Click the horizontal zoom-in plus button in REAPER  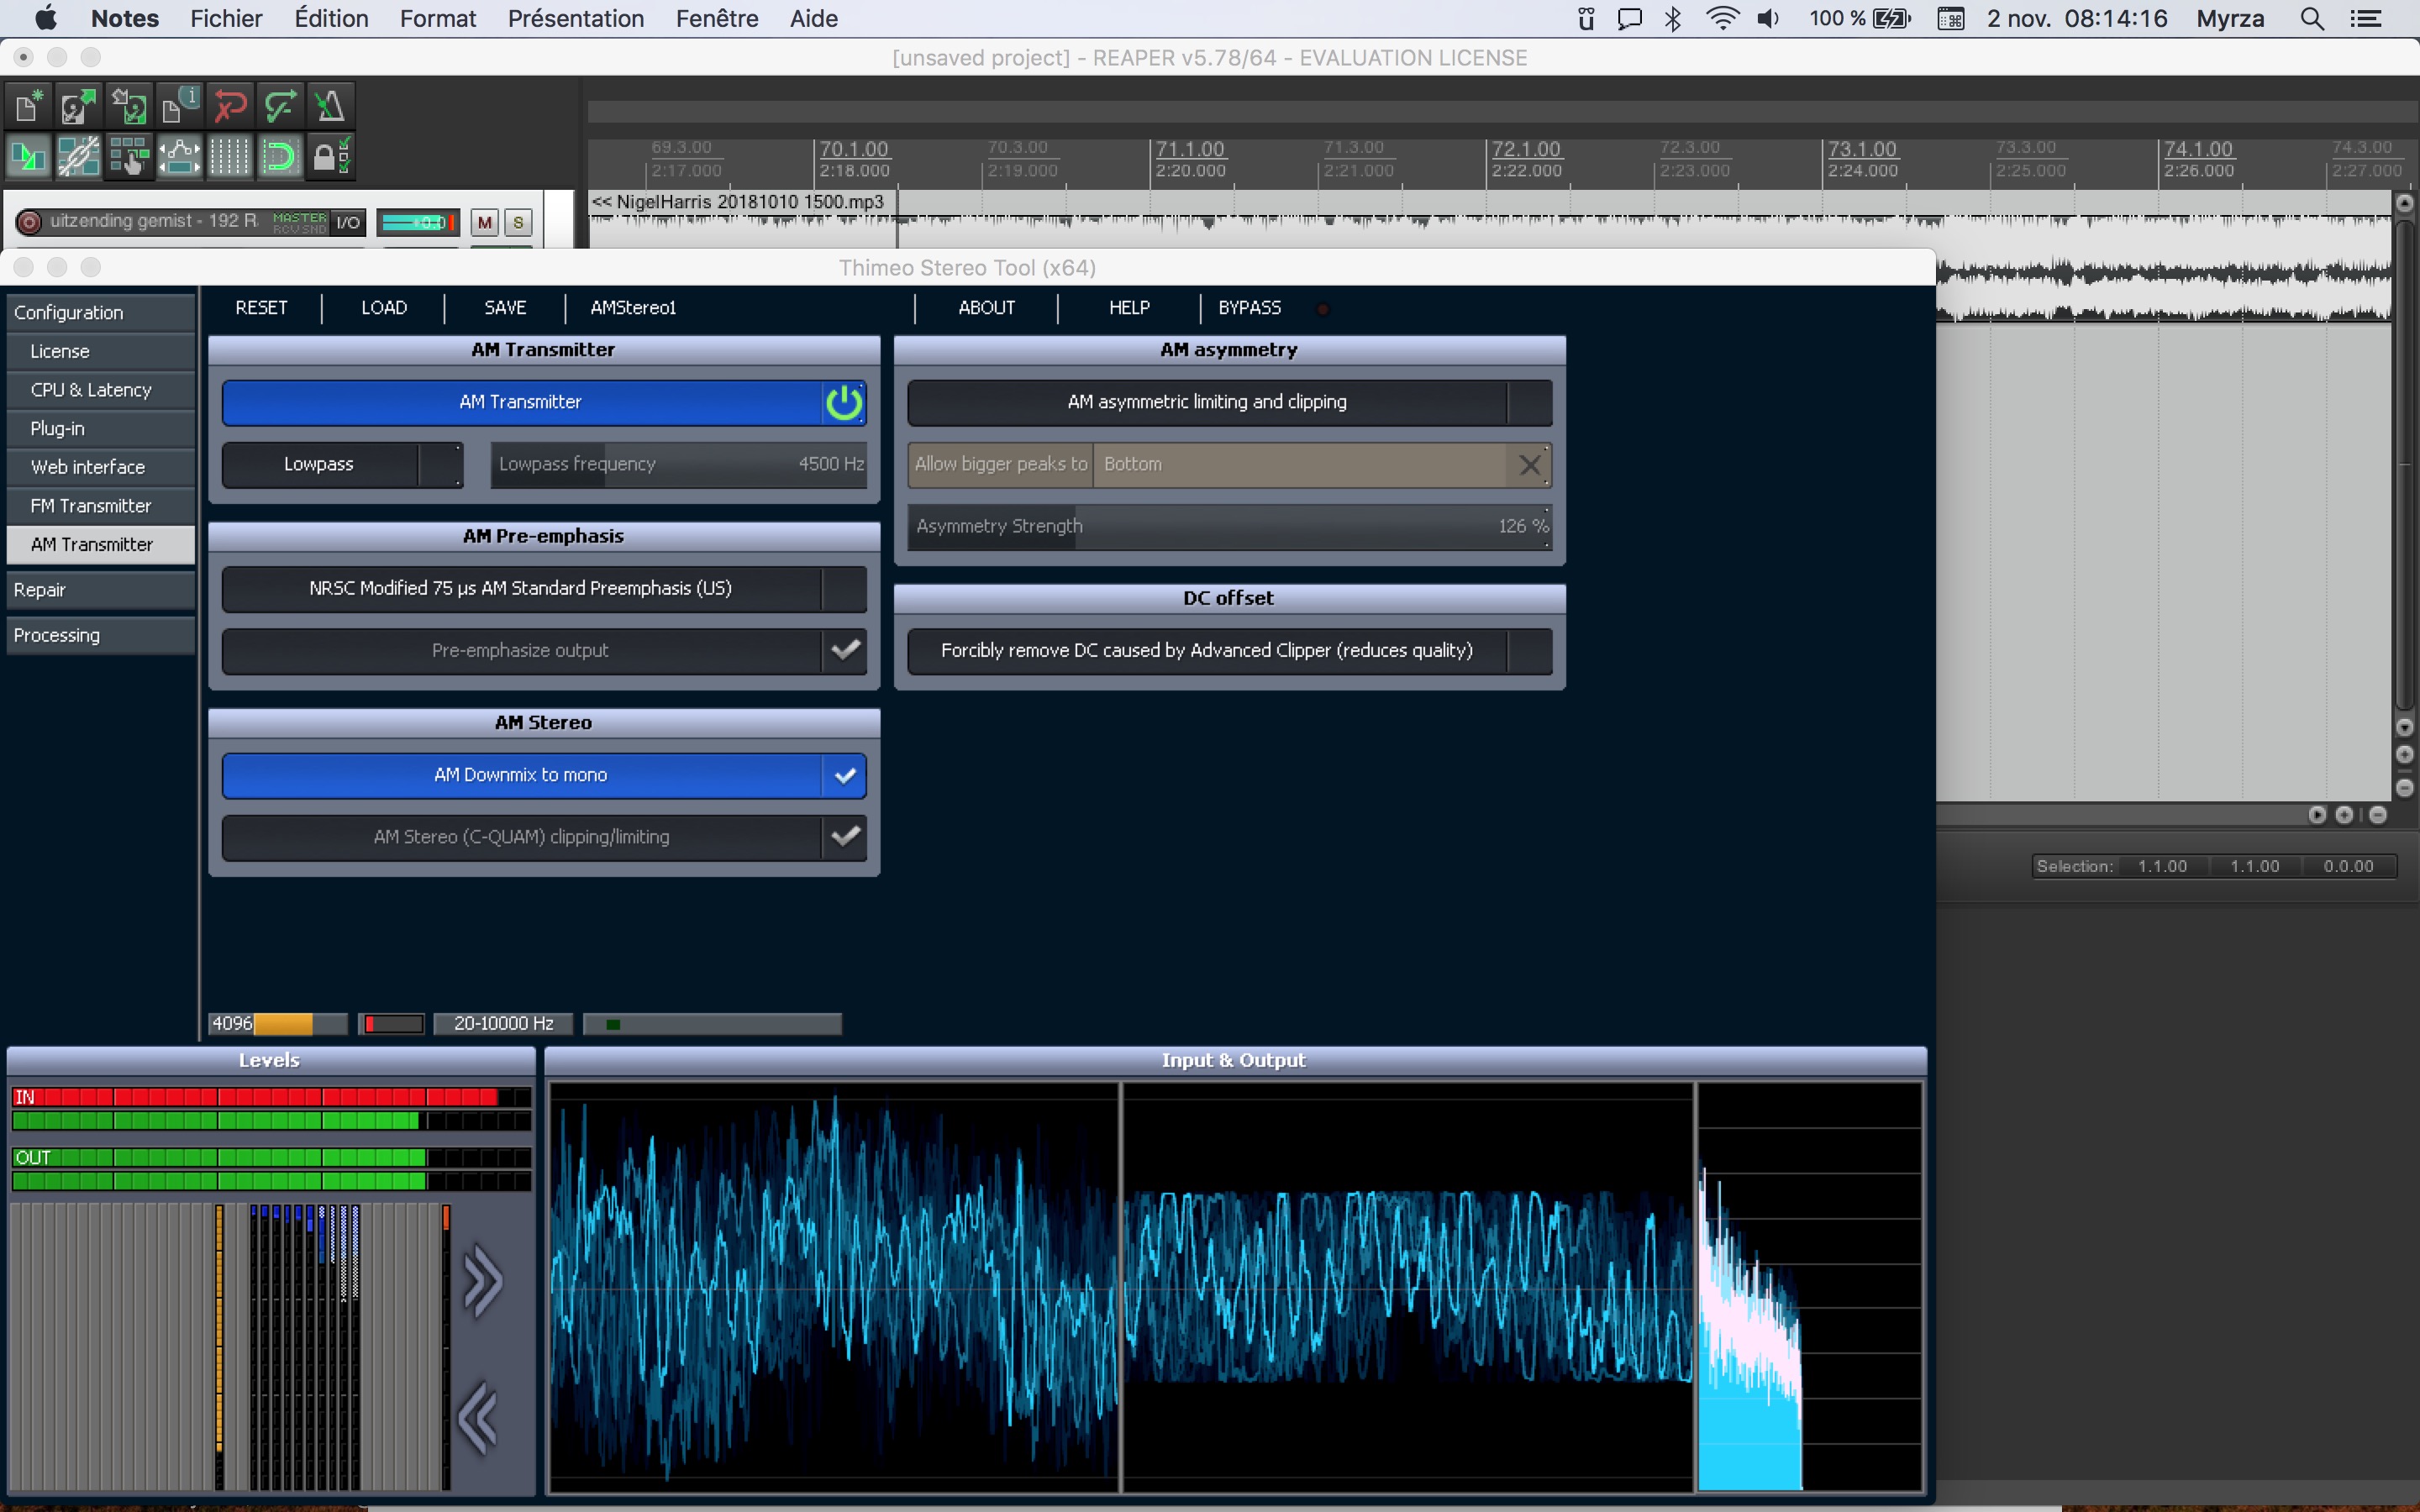point(2344,815)
